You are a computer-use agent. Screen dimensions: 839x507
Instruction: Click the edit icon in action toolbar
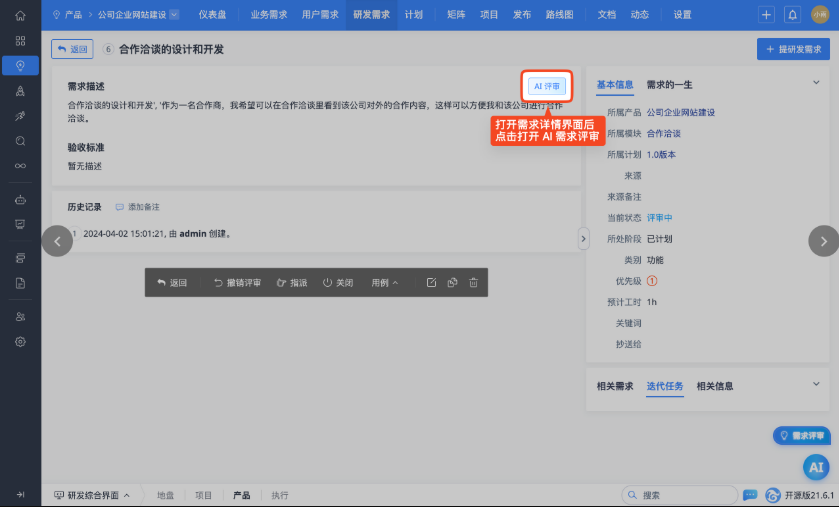tap(431, 282)
